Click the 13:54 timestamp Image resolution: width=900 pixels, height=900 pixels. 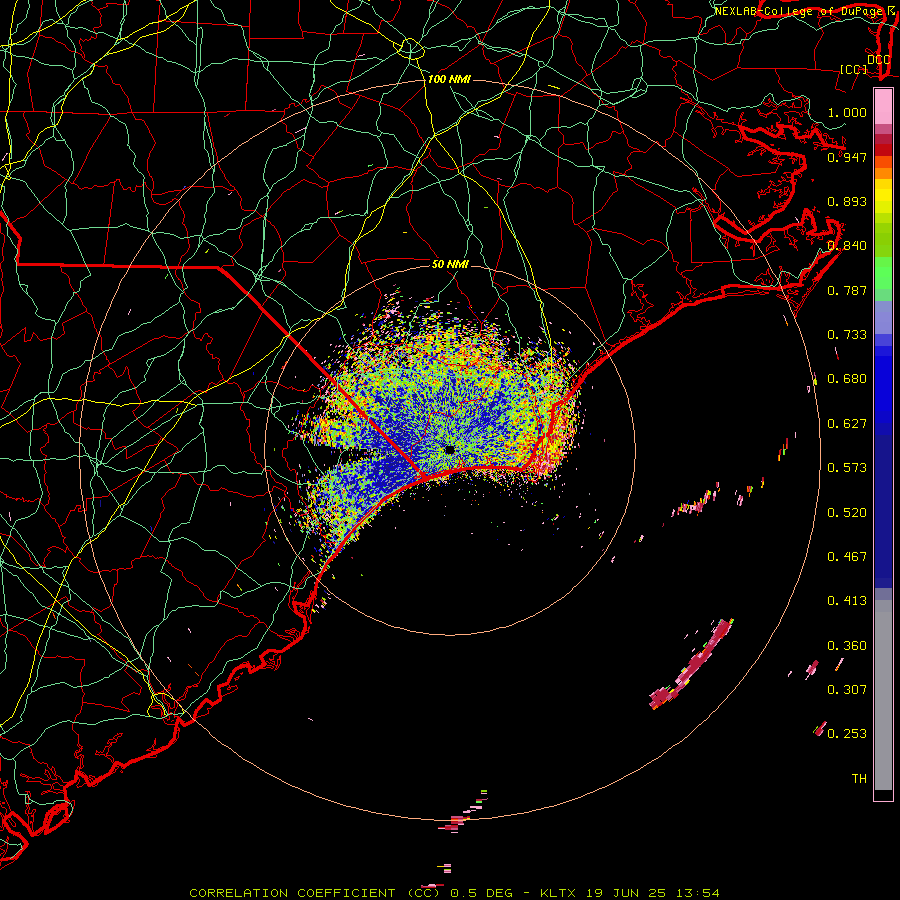click(x=697, y=893)
